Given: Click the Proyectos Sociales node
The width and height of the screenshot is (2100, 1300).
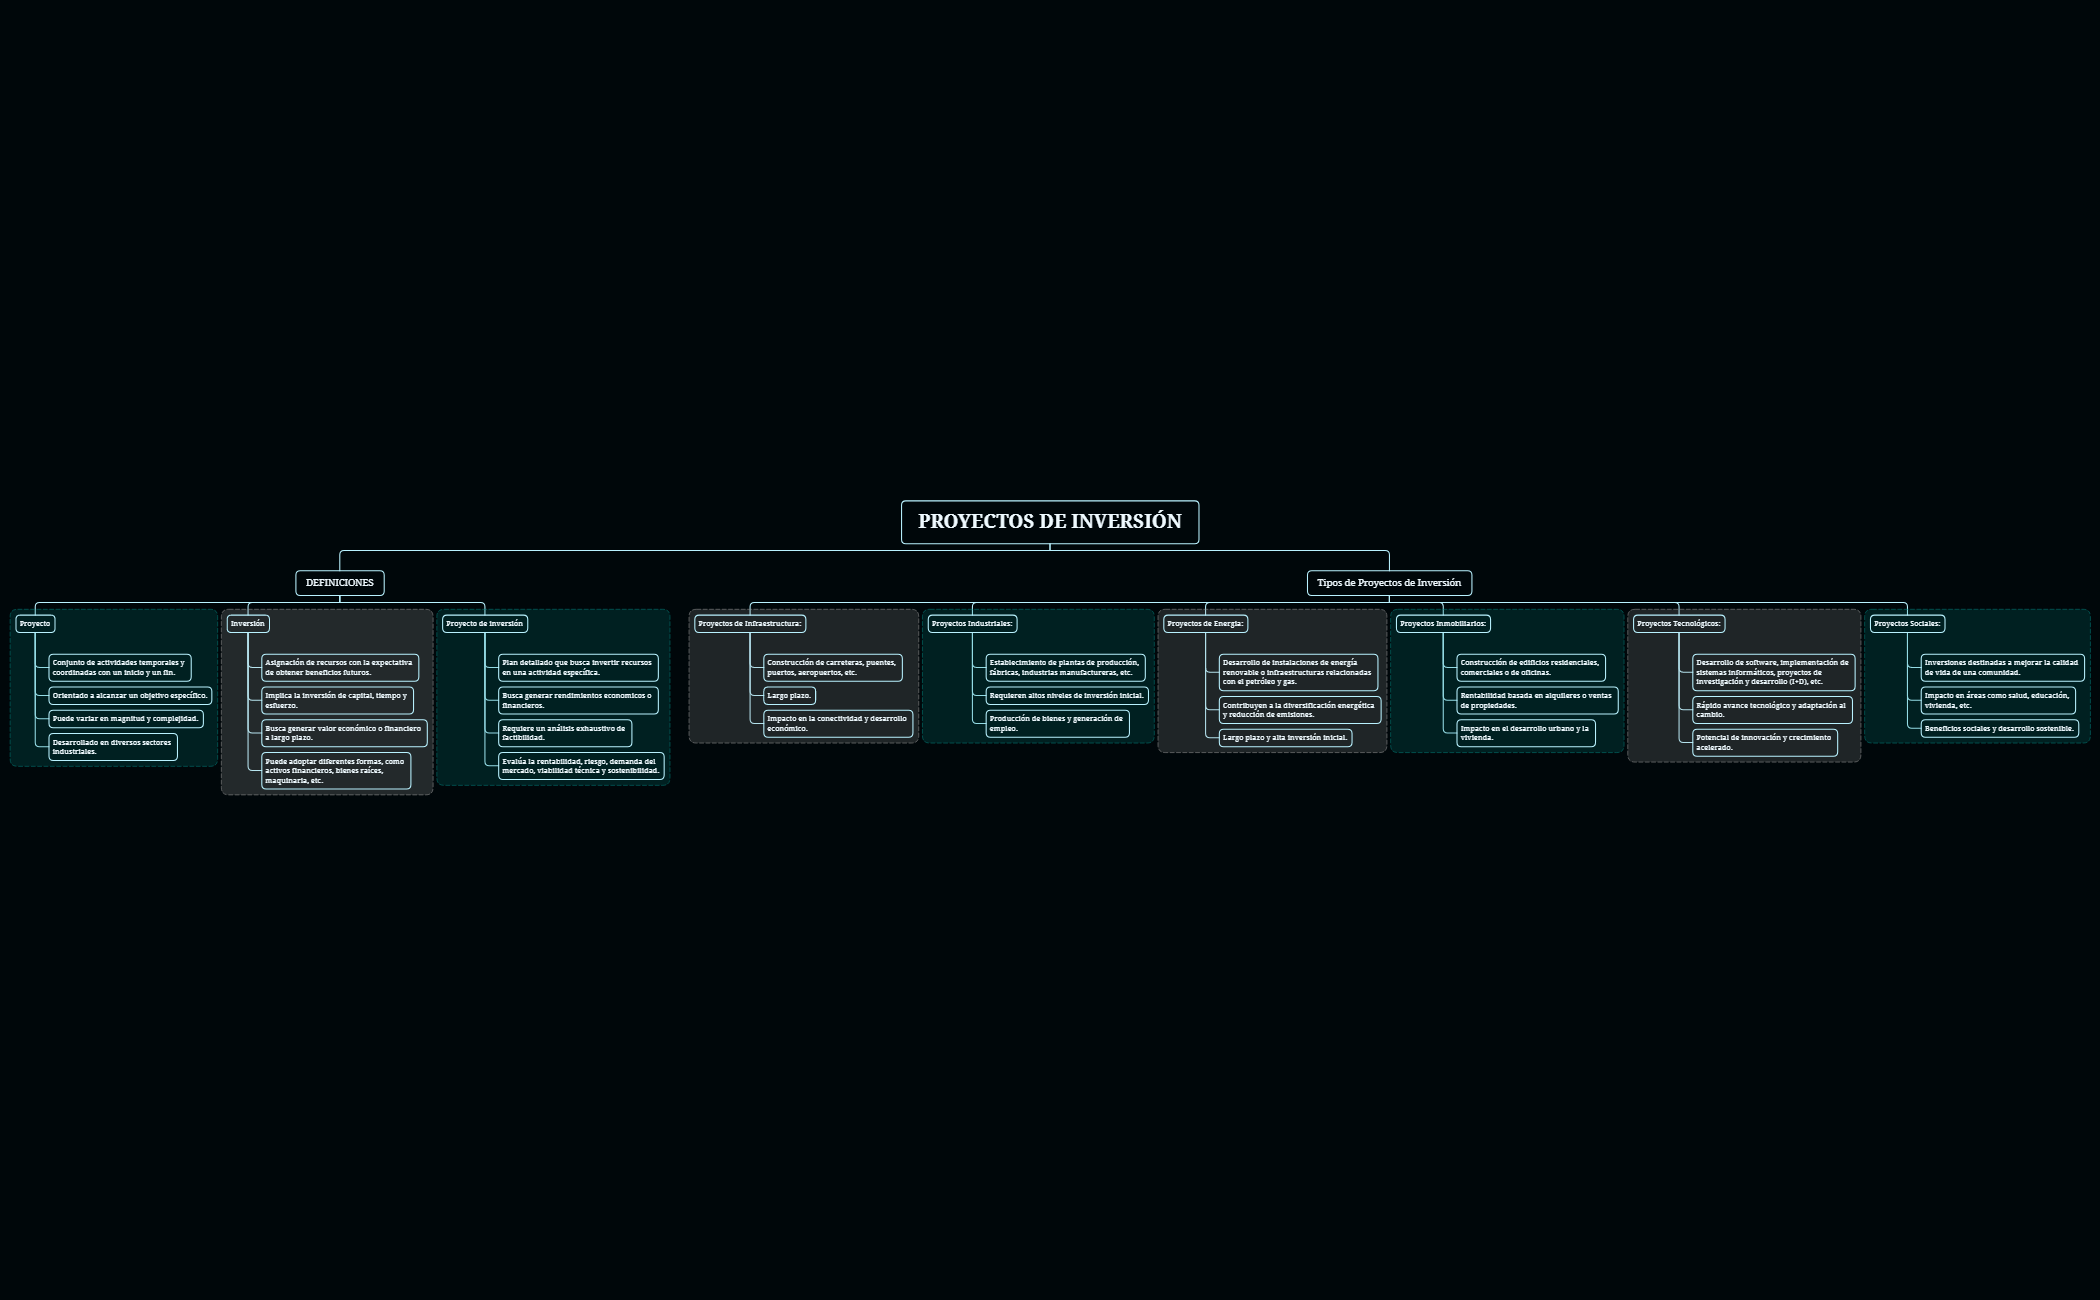Looking at the screenshot, I should point(1906,624).
